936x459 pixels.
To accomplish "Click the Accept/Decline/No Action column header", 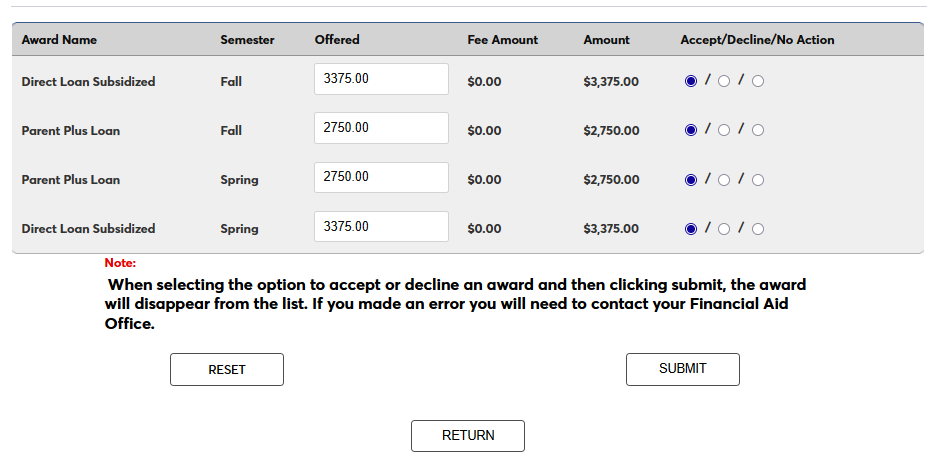I will (757, 40).
